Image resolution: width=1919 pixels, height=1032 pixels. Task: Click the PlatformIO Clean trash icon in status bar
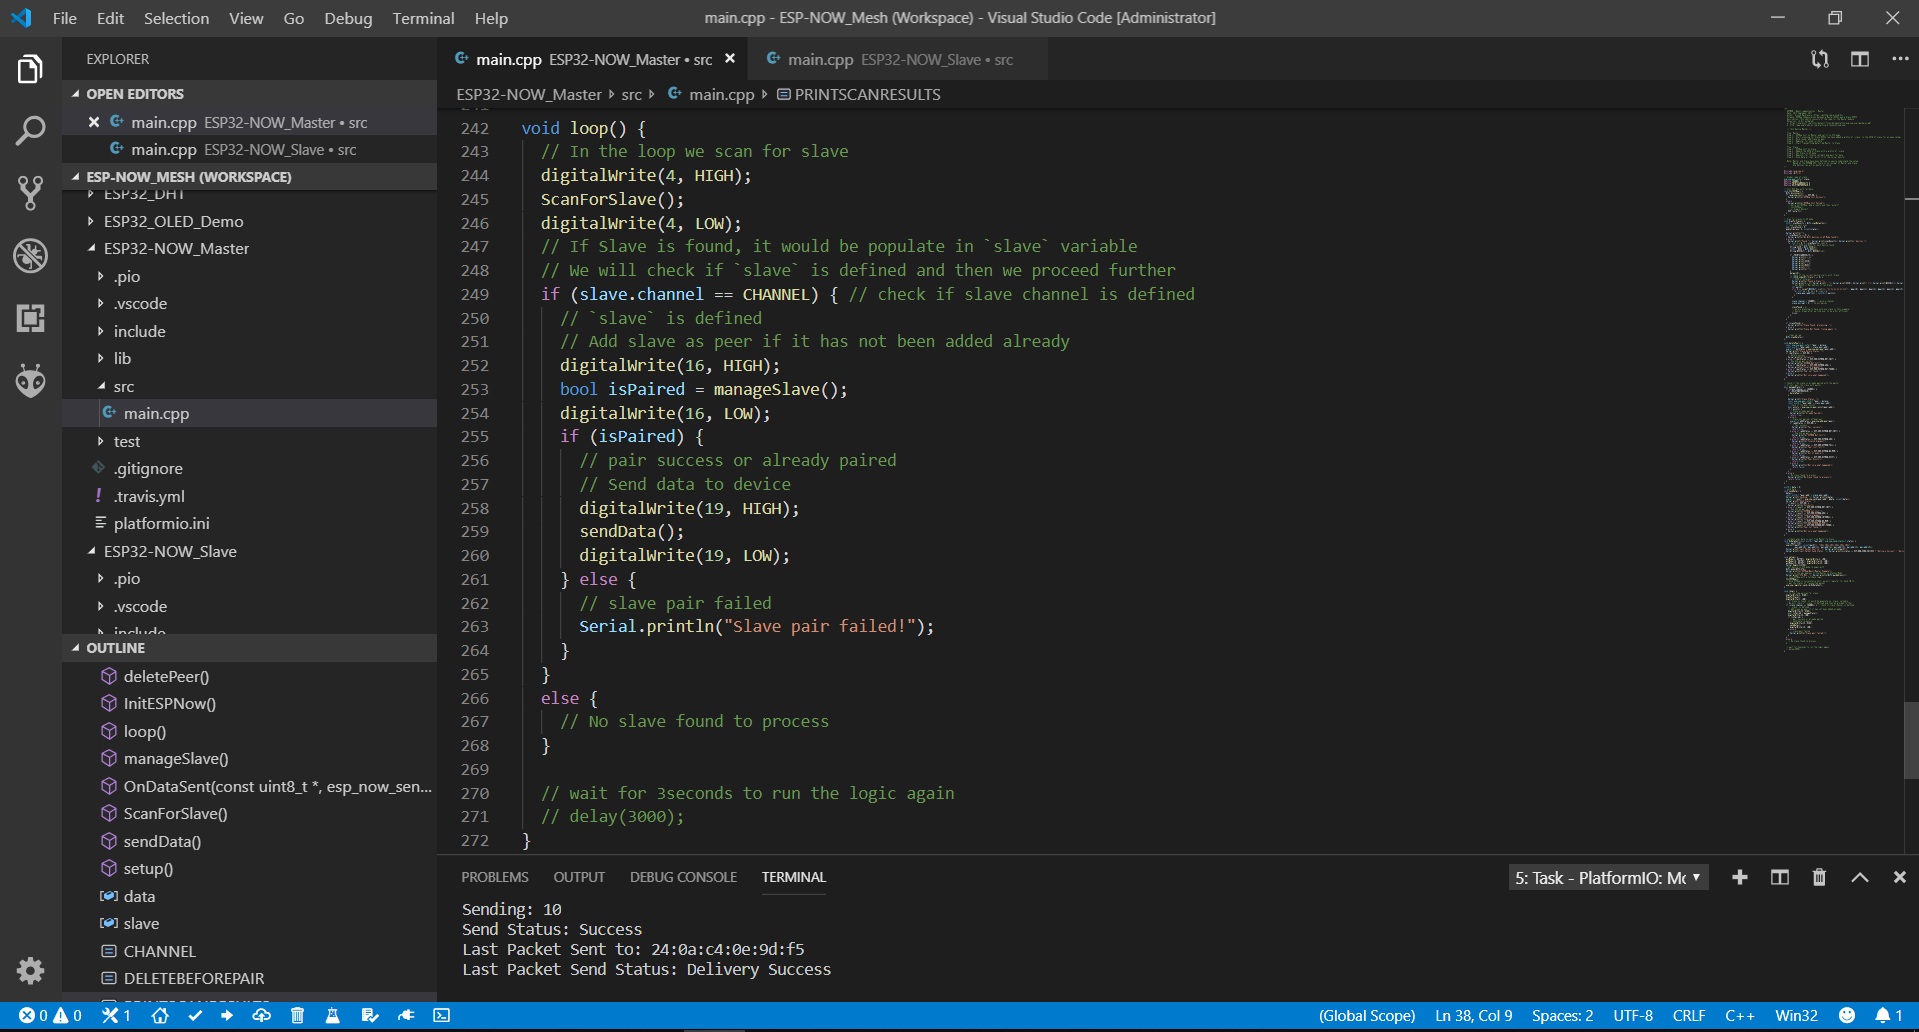point(297,1016)
